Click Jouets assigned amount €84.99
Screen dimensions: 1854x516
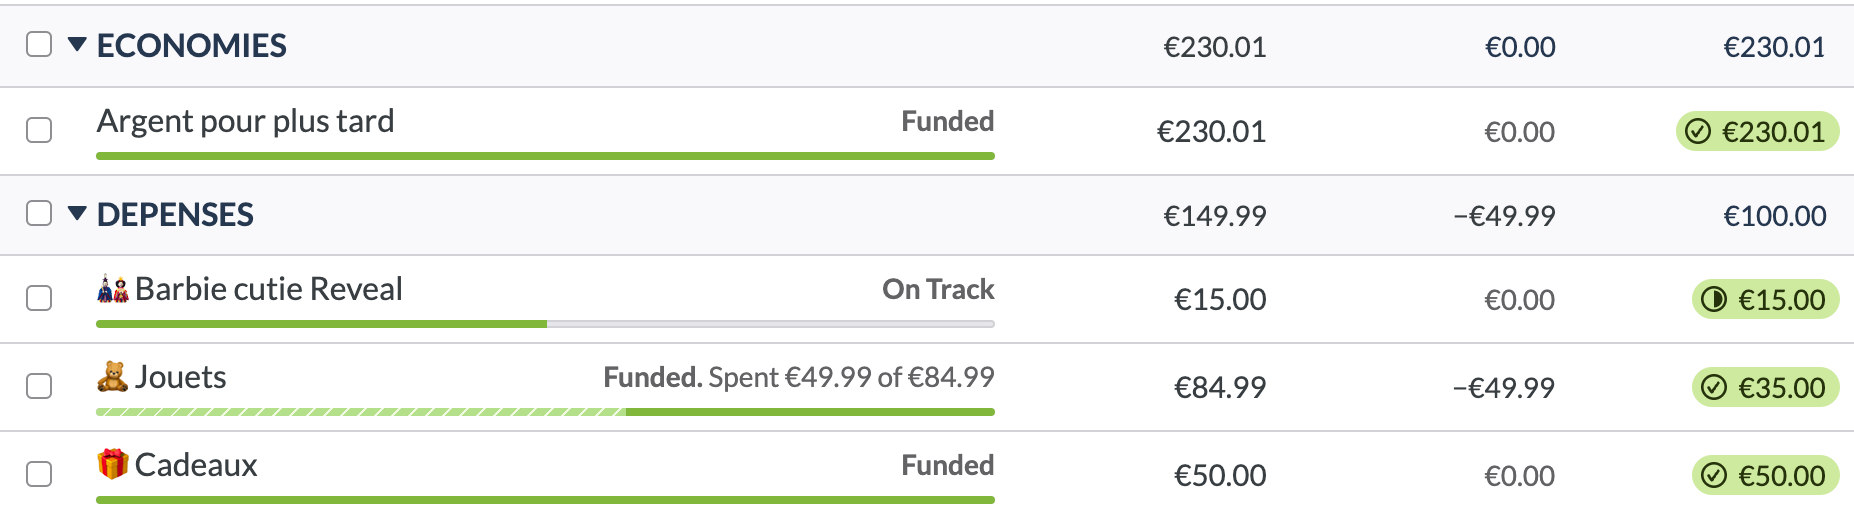pyautogui.click(x=1220, y=388)
